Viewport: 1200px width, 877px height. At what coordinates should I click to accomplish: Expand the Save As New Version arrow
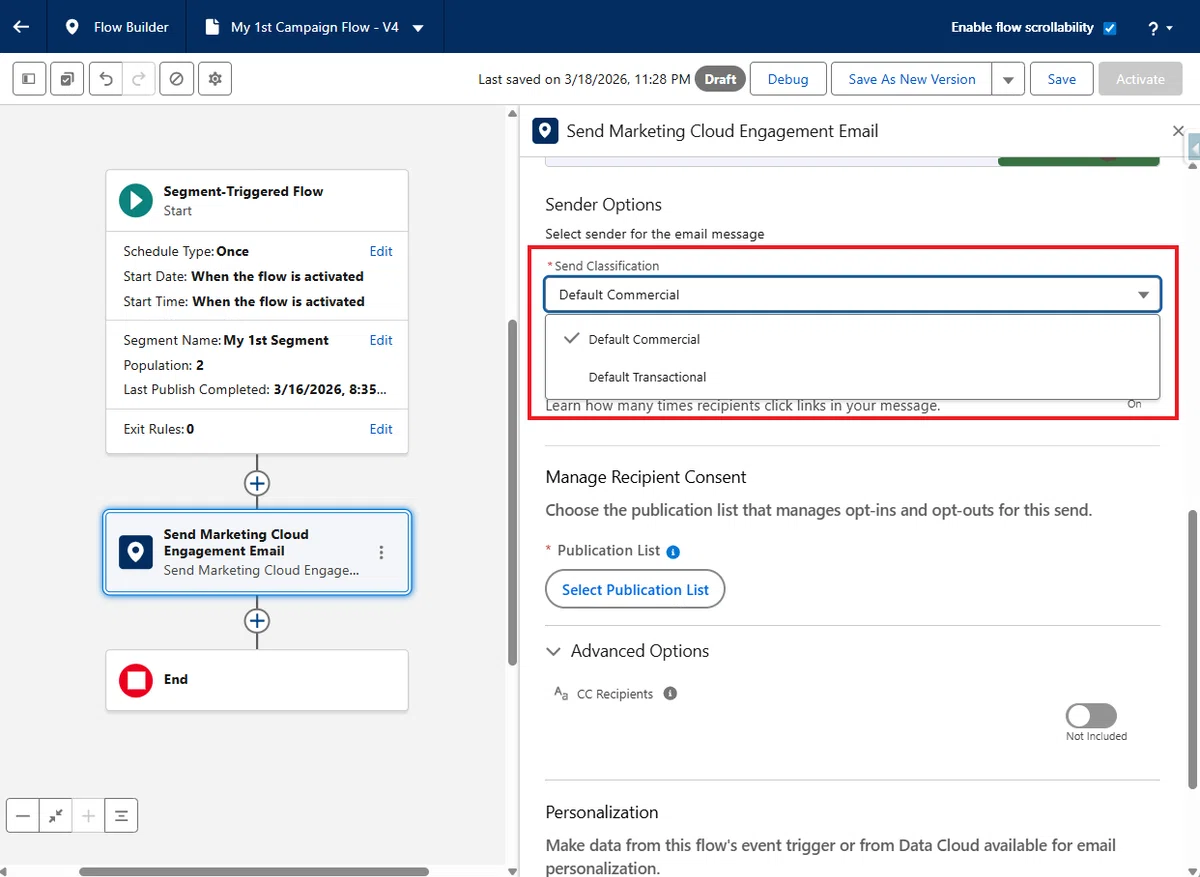tap(1008, 79)
